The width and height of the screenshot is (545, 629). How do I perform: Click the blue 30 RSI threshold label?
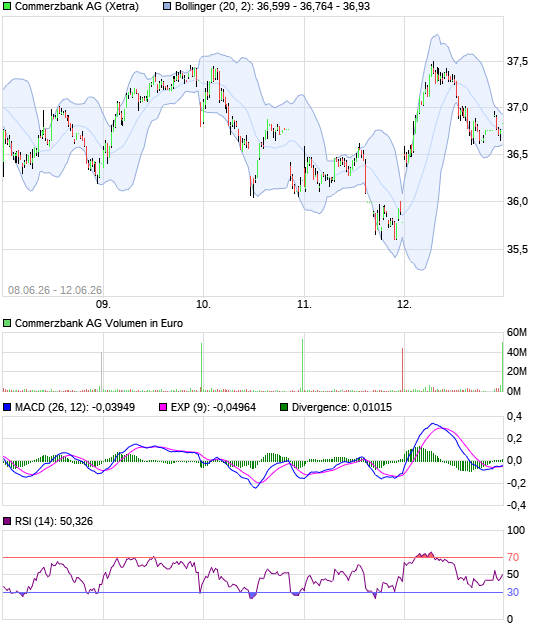513,592
